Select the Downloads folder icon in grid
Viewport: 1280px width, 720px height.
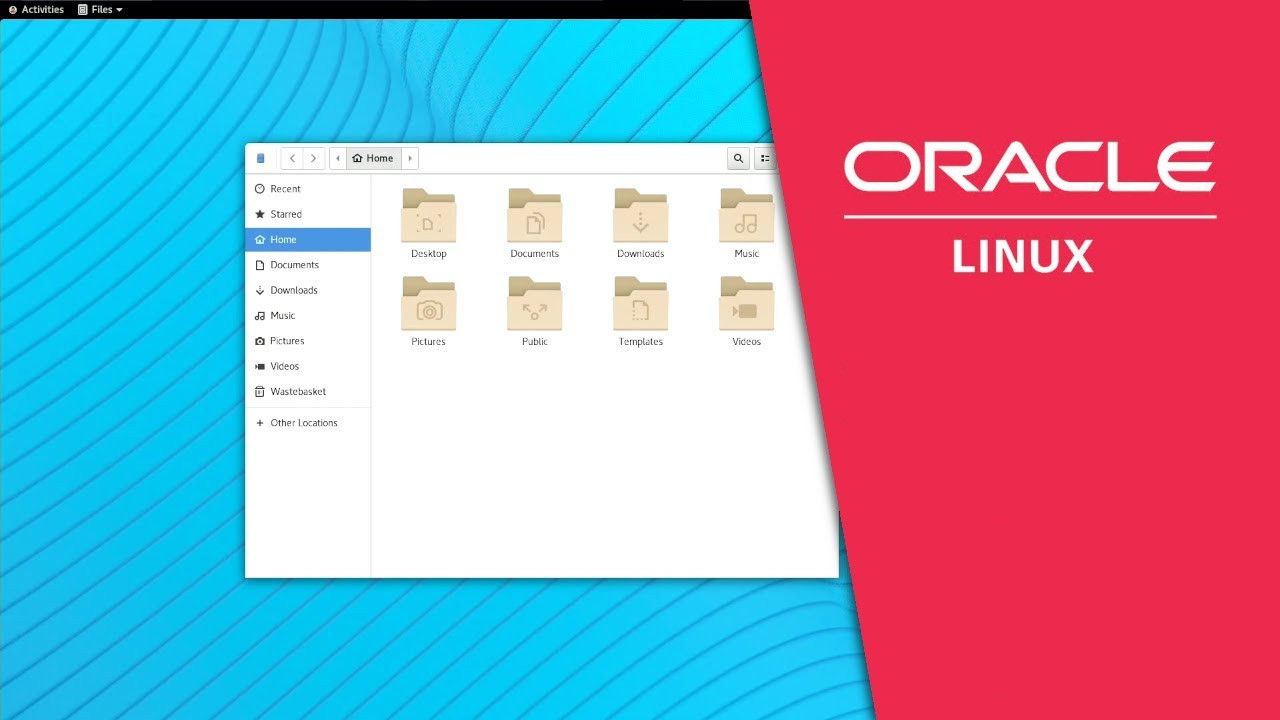[x=641, y=216]
